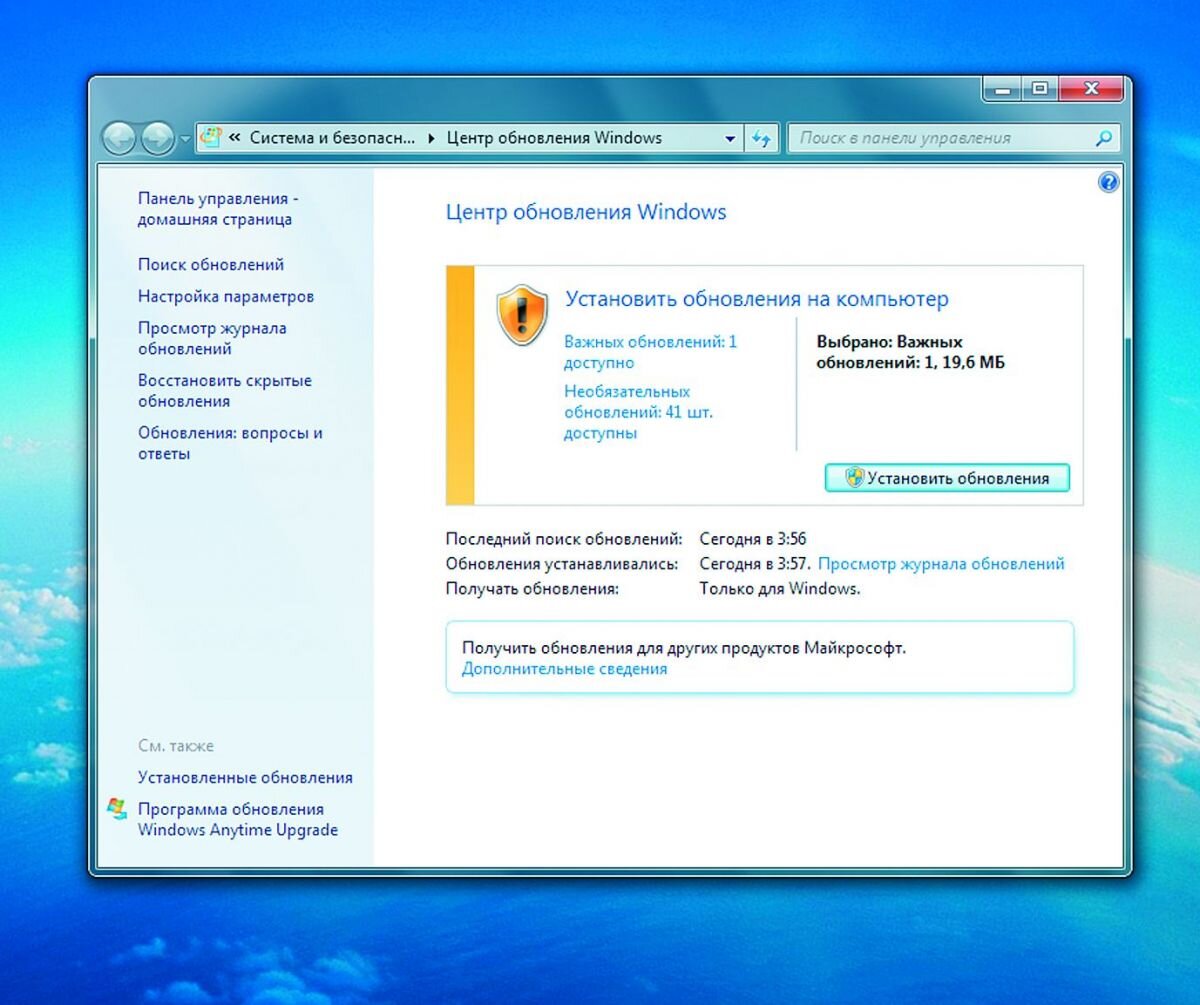This screenshot has width=1200, height=1005.
Task: Click the Control Panel icon in the address bar
Action: coord(209,138)
